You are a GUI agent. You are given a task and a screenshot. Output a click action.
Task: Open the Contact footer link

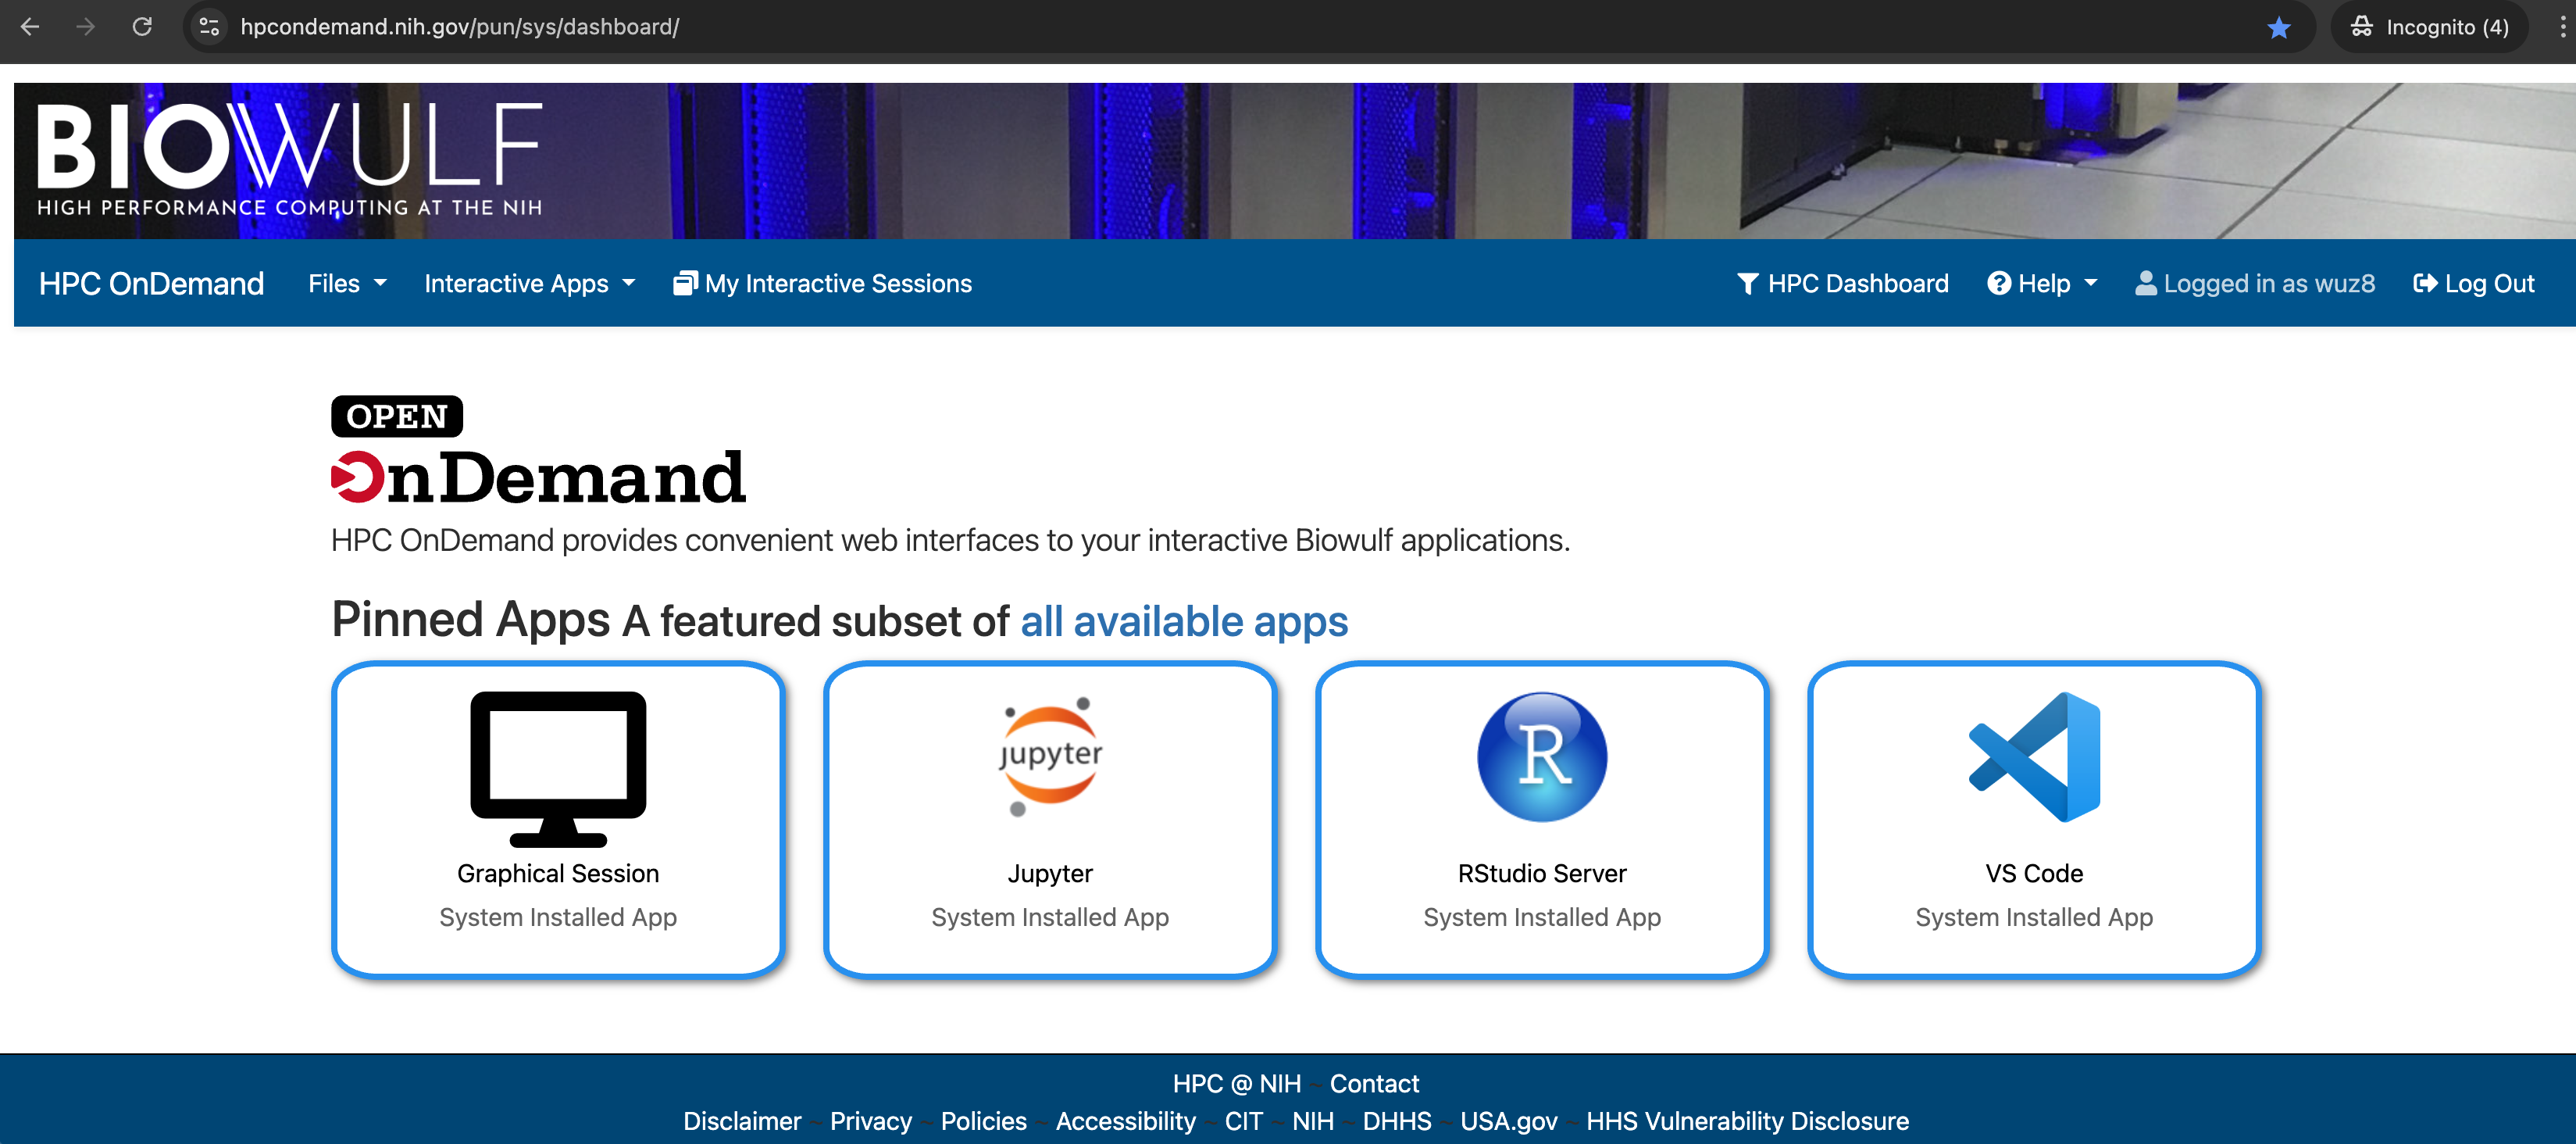pyautogui.click(x=1373, y=1083)
